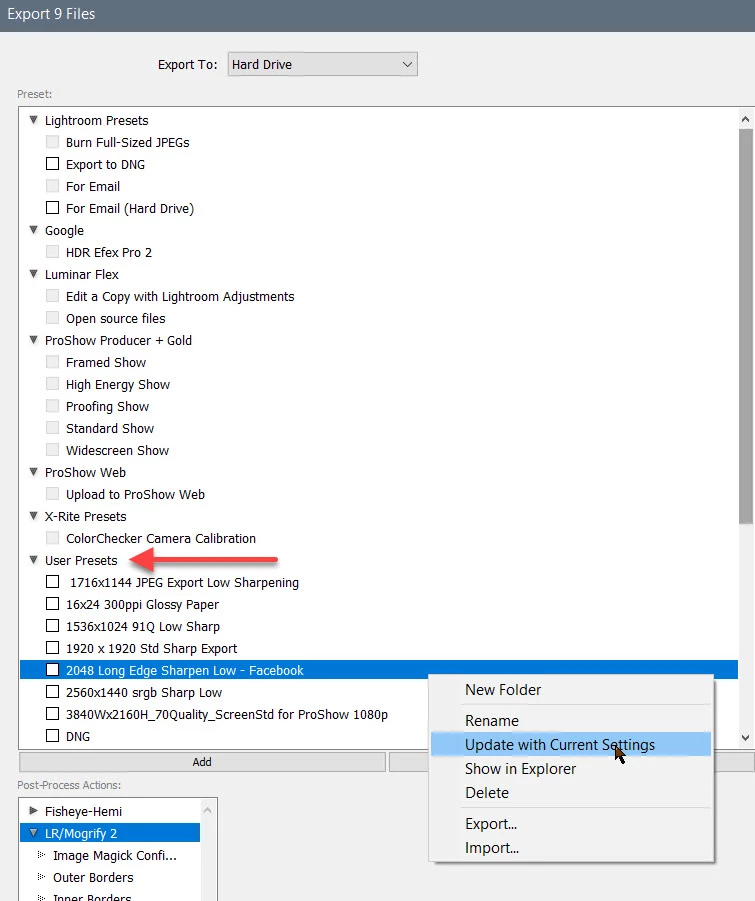Check 1920 x 1920 Std Sharp Export box
755x901 pixels.
pyautogui.click(x=52, y=648)
